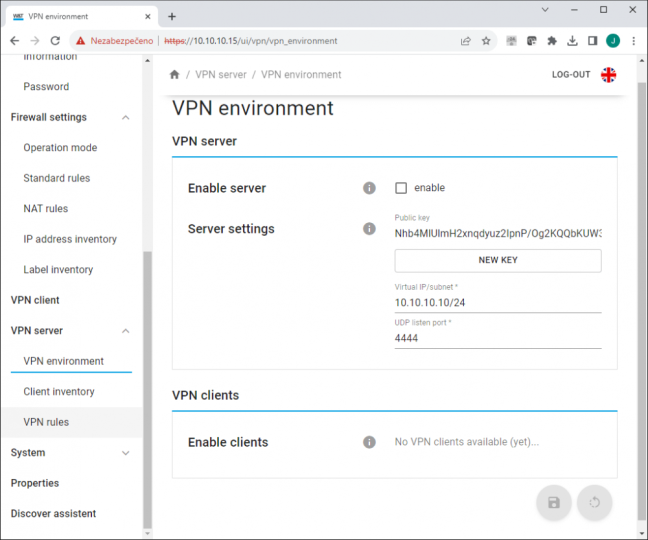The image size is (648, 540).
Task: Toggle the browser side panel icon
Action: [x=592, y=40]
